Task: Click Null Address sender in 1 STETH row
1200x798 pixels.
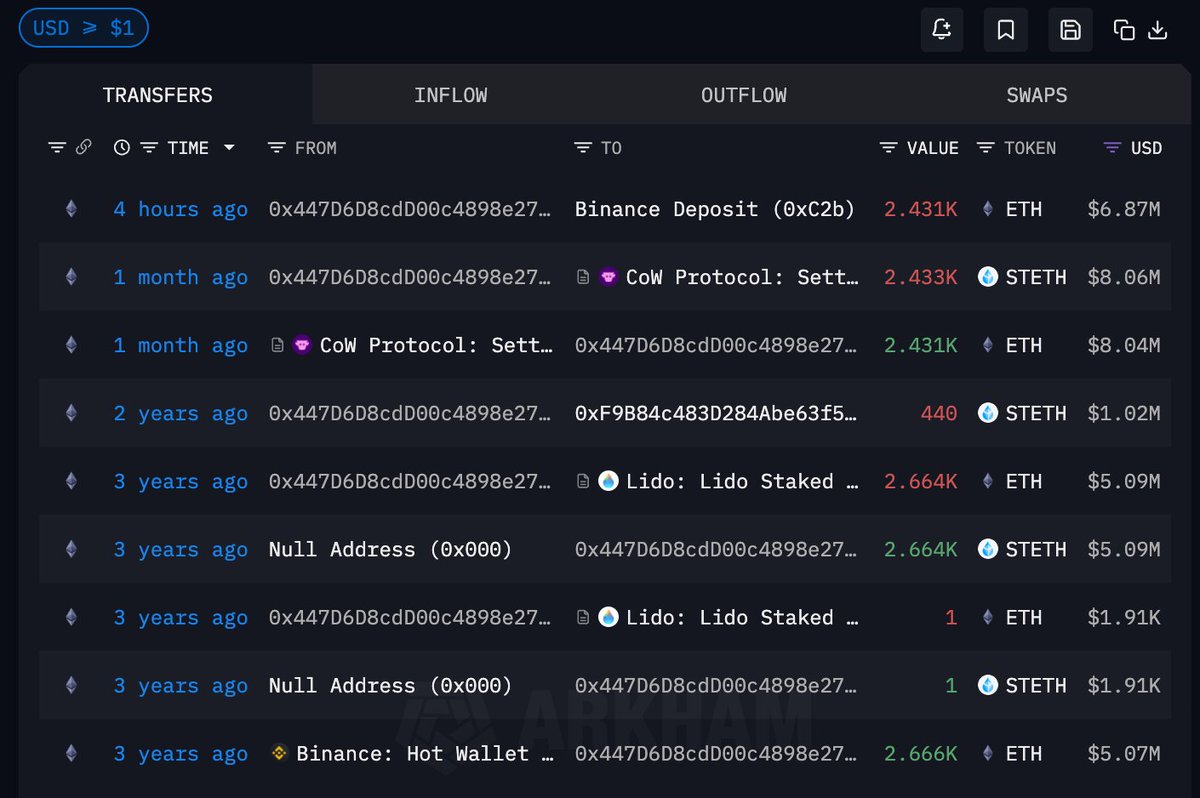Action: click(390, 686)
